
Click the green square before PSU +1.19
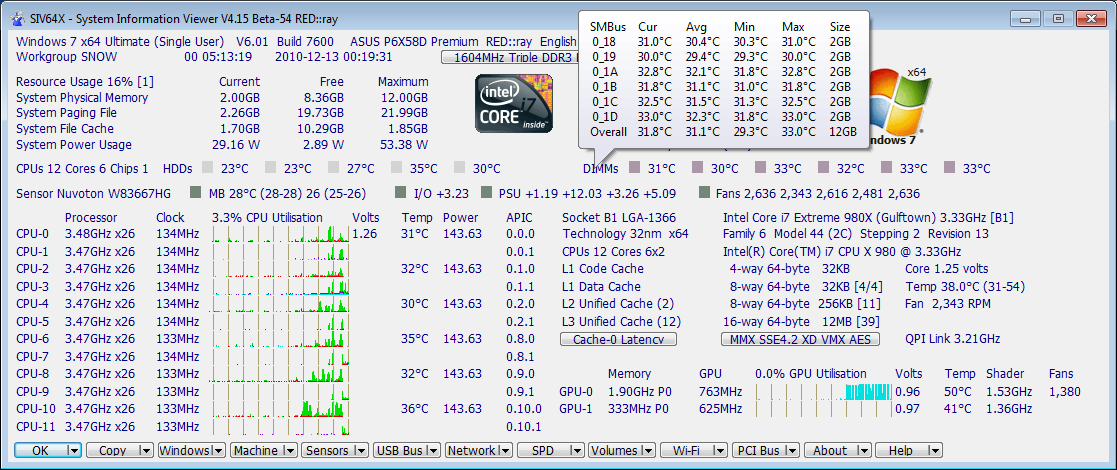pos(487,192)
